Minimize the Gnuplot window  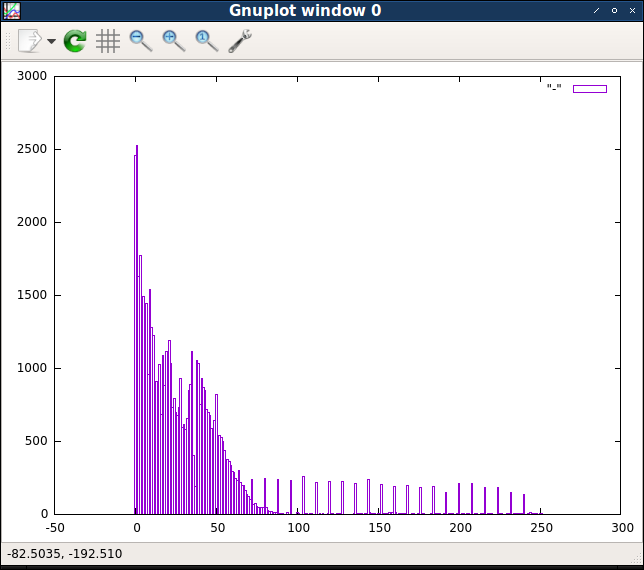click(596, 11)
